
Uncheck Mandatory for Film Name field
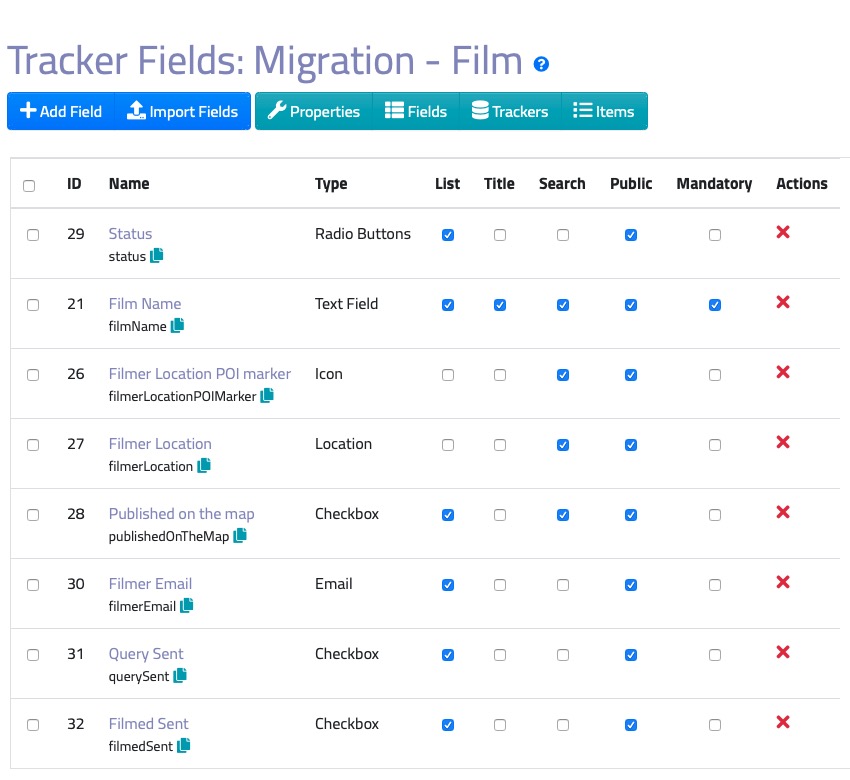(714, 305)
